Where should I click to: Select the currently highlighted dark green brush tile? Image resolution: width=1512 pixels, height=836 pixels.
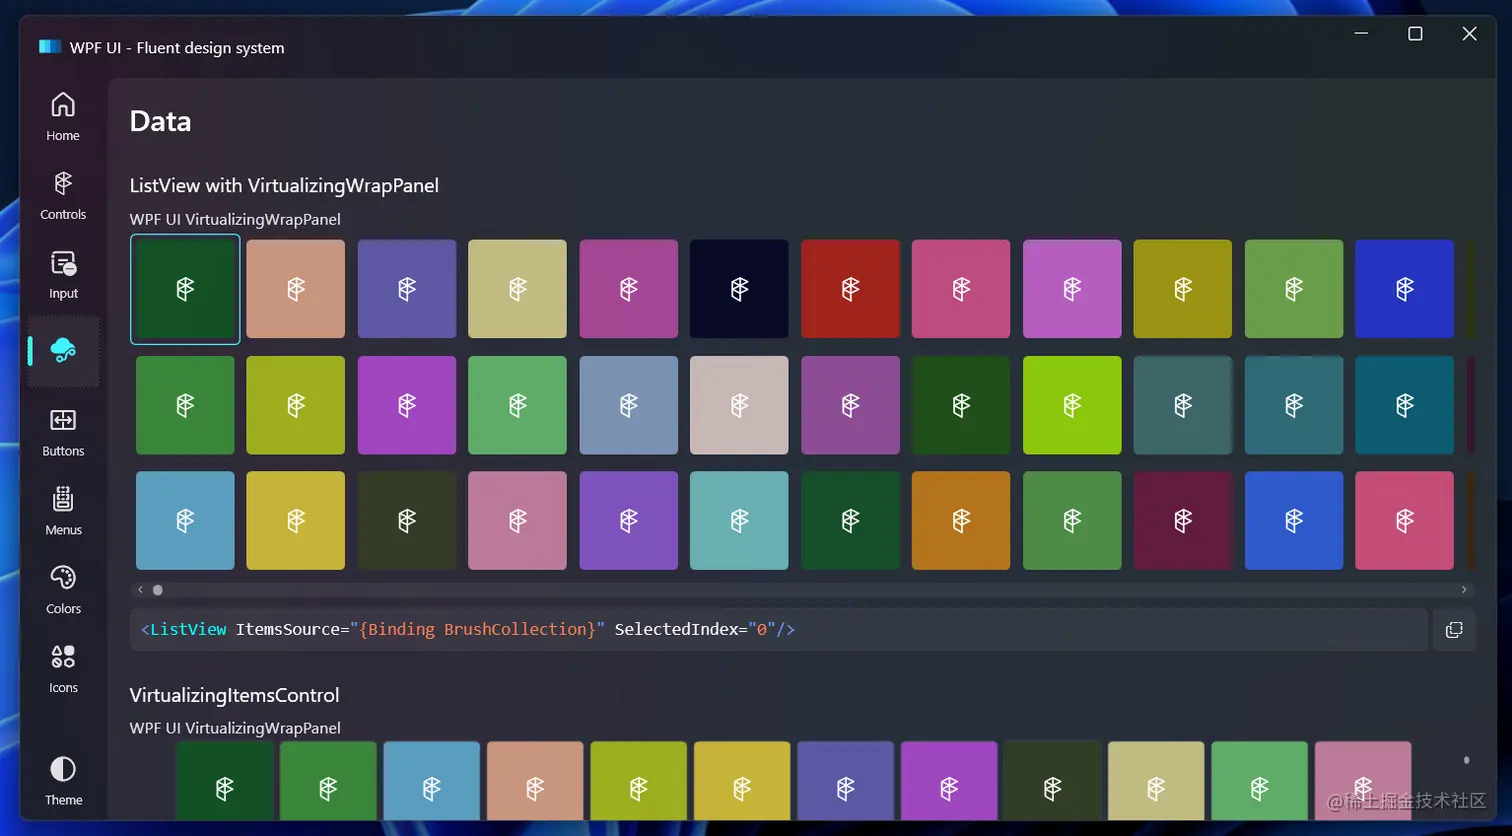(184, 288)
